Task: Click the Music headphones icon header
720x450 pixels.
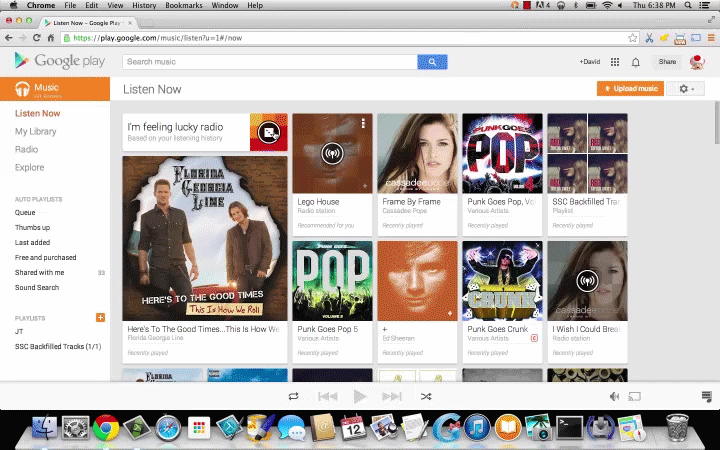Action: coord(22,89)
